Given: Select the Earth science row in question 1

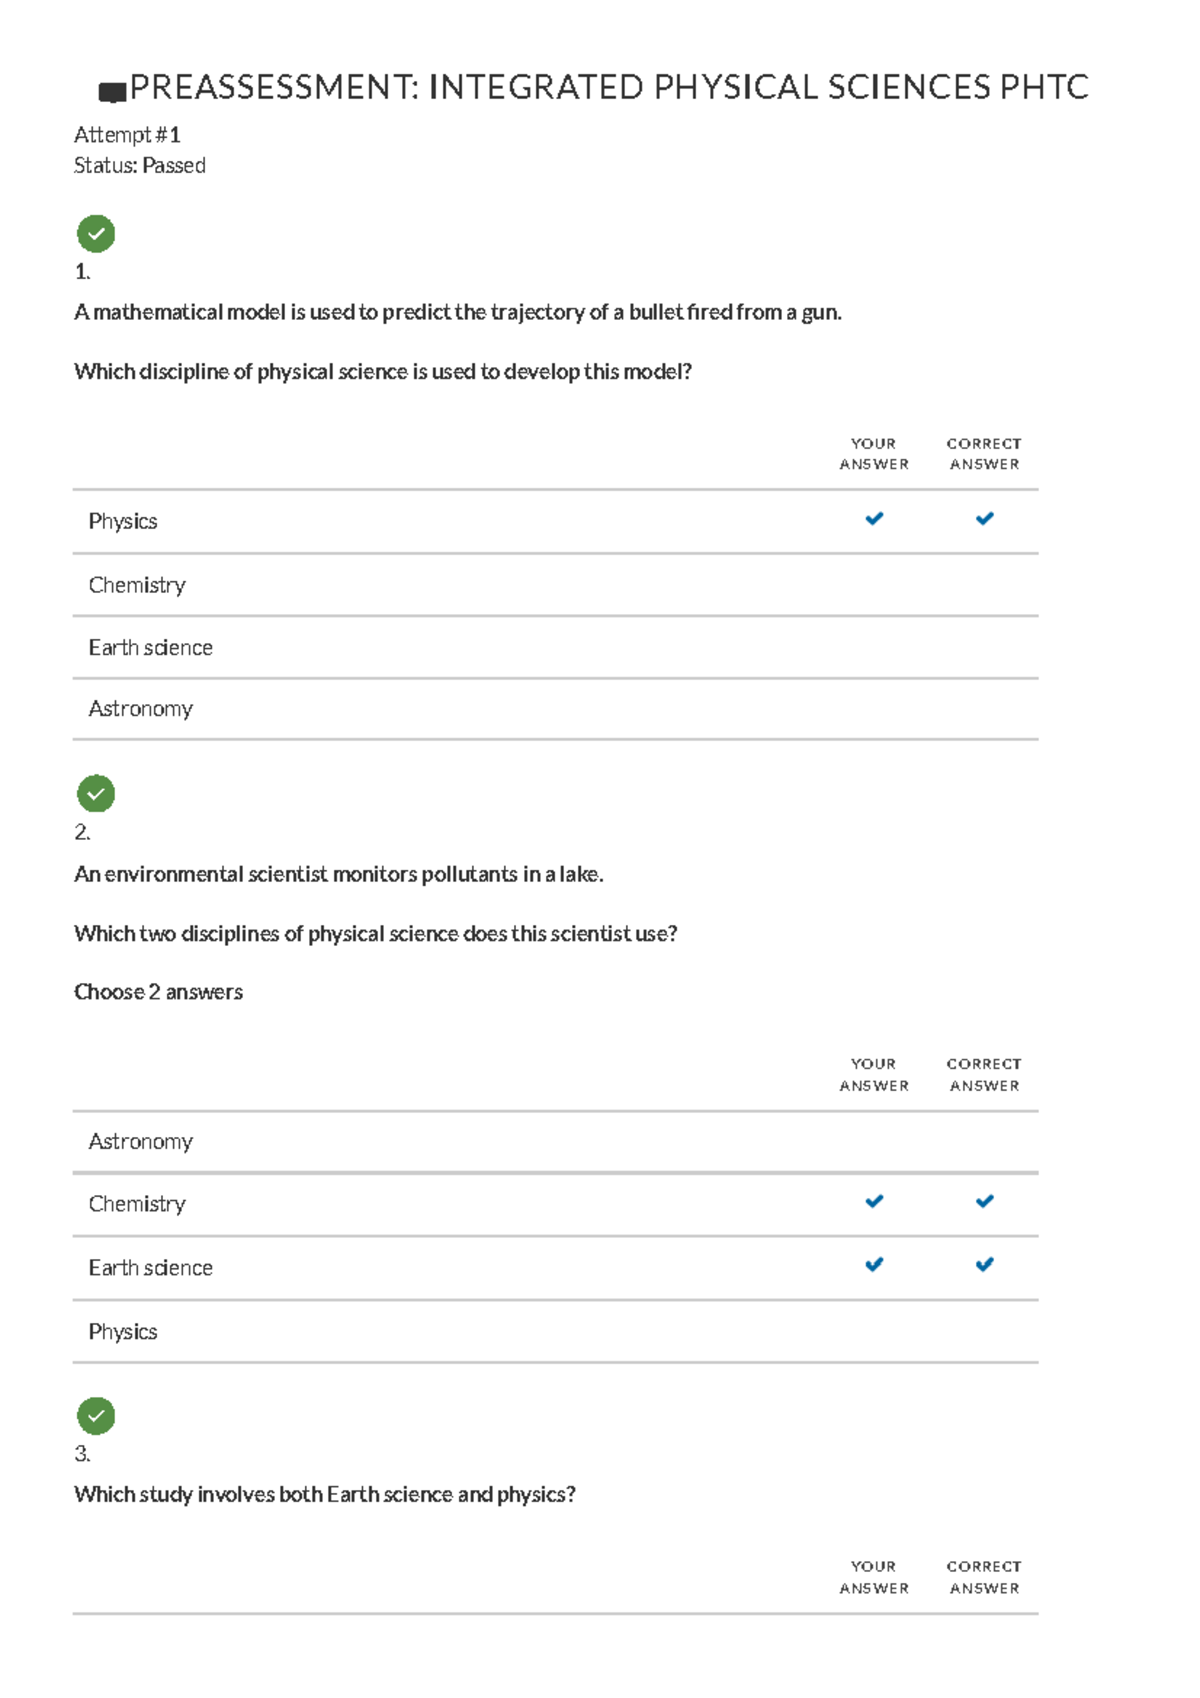Looking at the screenshot, I should 150,648.
